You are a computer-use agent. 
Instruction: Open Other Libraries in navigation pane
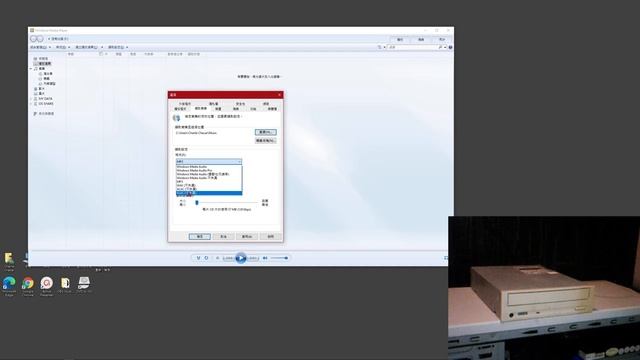(x=44, y=114)
